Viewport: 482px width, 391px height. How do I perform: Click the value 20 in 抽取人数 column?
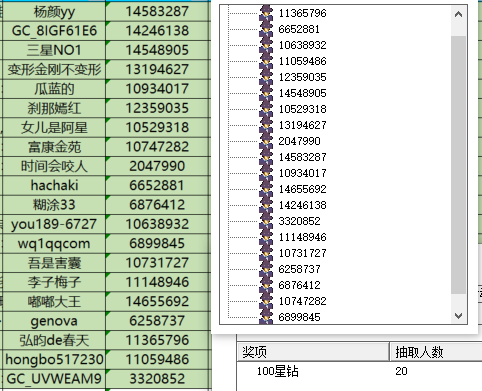click(401, 371)
